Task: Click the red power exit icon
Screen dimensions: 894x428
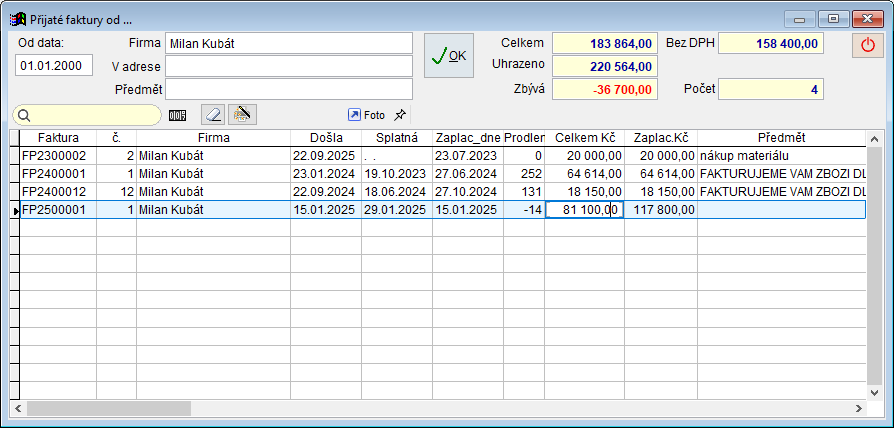Action: (867, 46)
